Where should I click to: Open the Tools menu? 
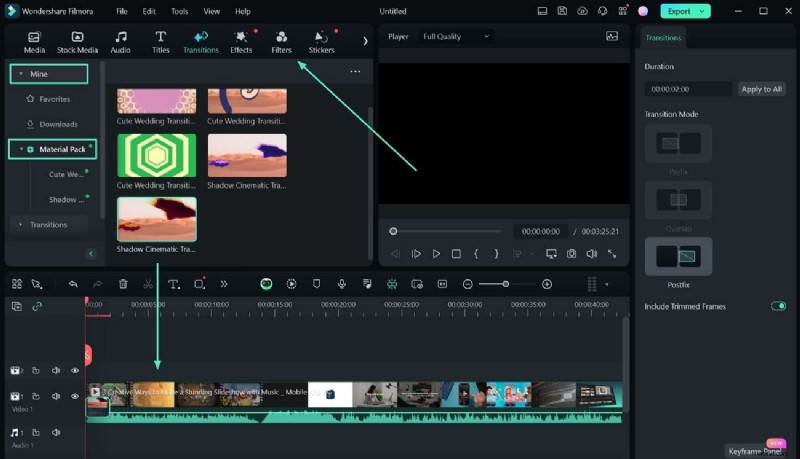180,11
